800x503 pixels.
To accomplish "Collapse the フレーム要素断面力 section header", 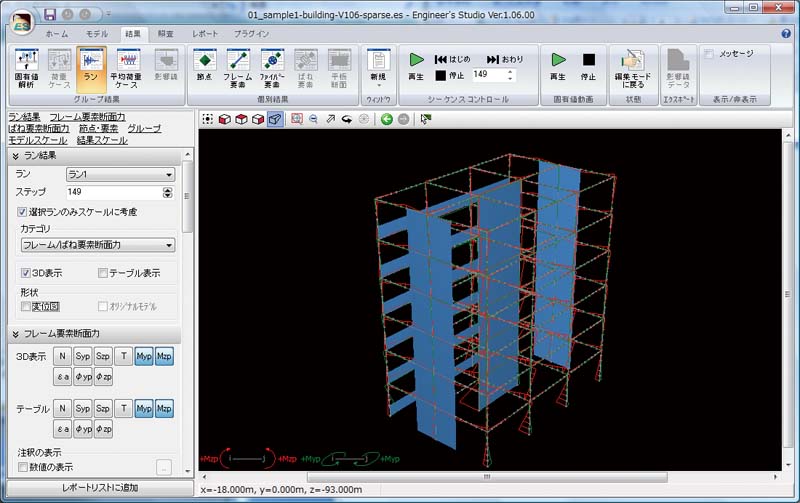I will [x=16, y=333].
